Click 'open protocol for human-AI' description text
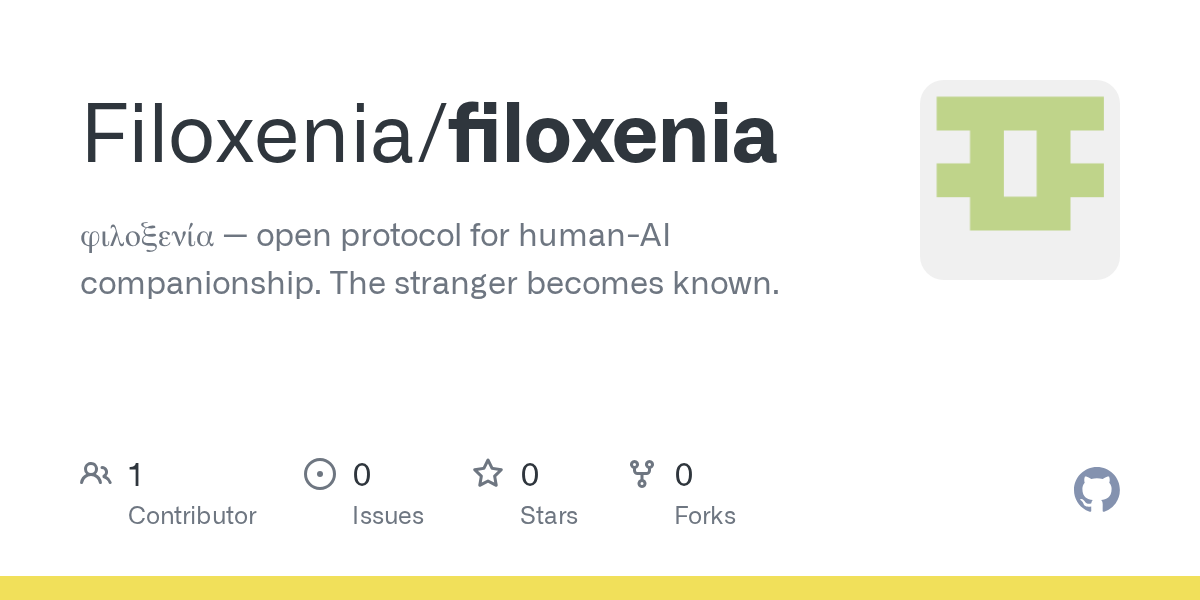This screenshot has width=1200, height=600. tap(463, 237)
